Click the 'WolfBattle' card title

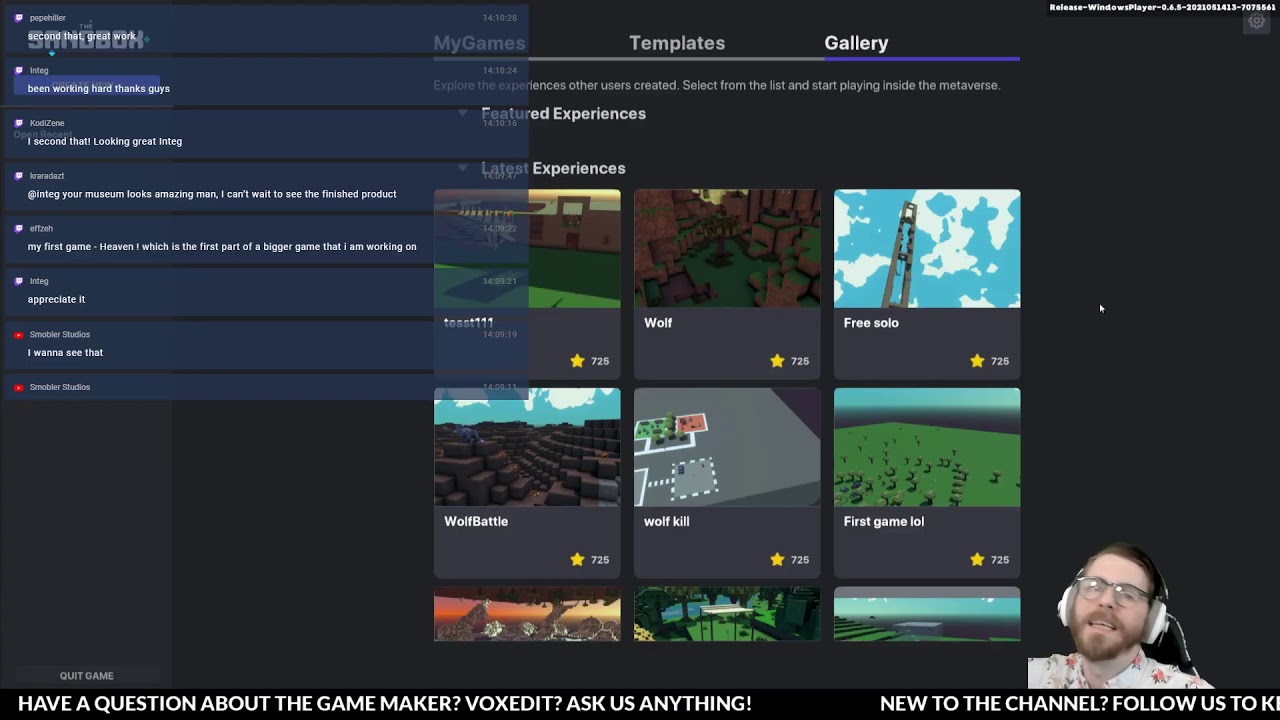pyautogui.click(x=476, y=521)
